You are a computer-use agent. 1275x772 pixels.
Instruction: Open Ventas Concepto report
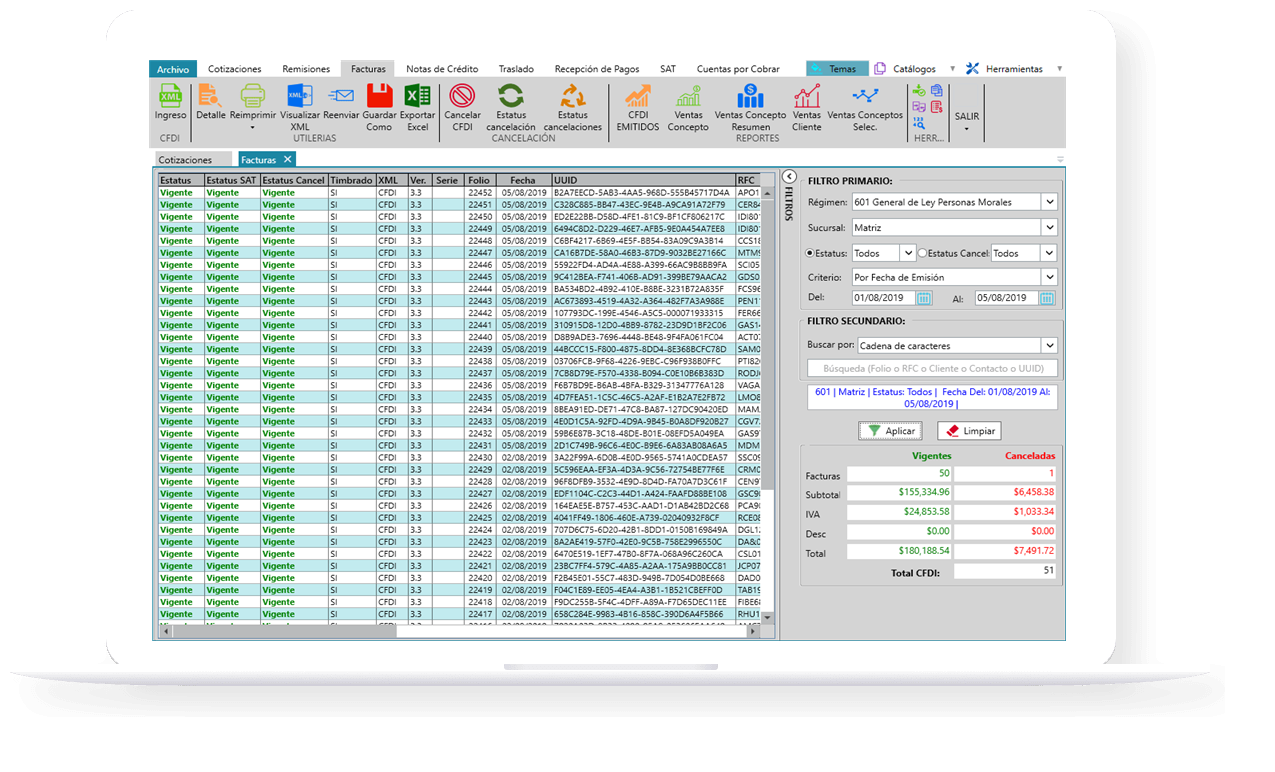[x=688, y=107]
